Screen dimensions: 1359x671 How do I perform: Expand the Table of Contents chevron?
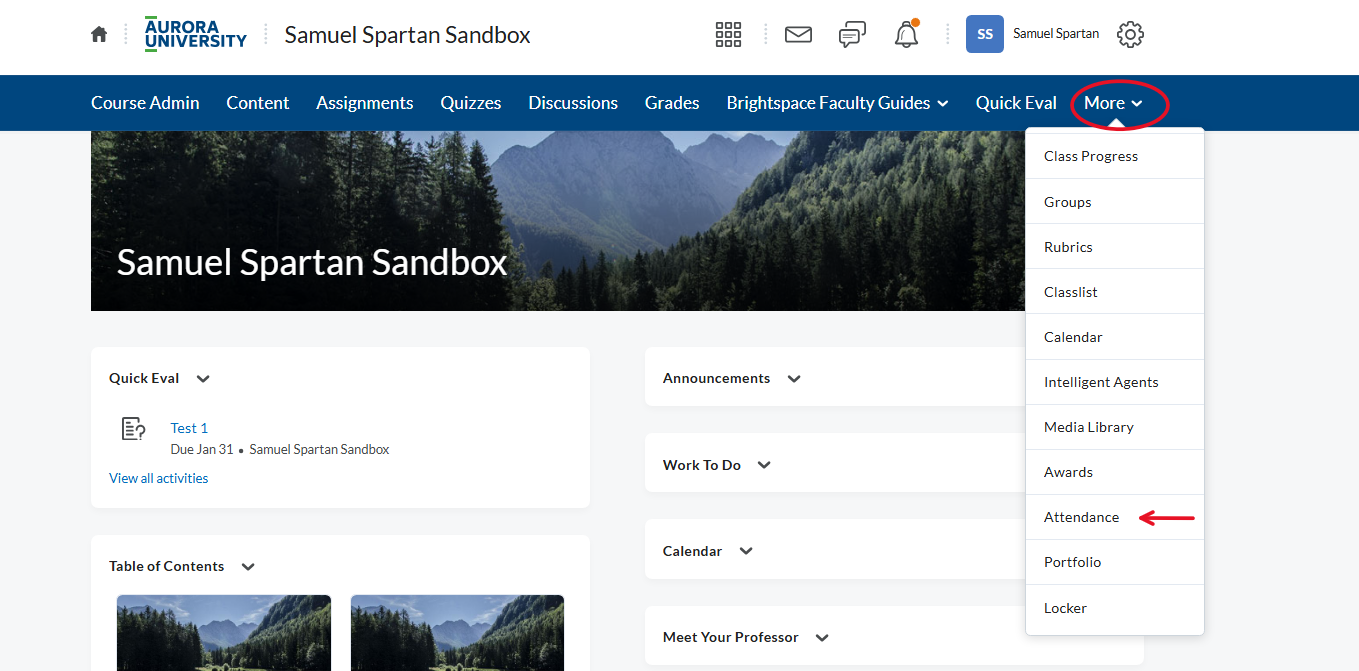(248, 566)
